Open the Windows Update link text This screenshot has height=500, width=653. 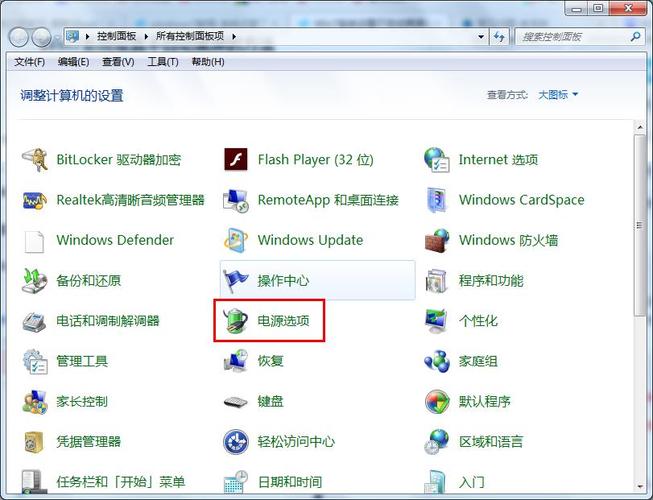coord(310,240)
